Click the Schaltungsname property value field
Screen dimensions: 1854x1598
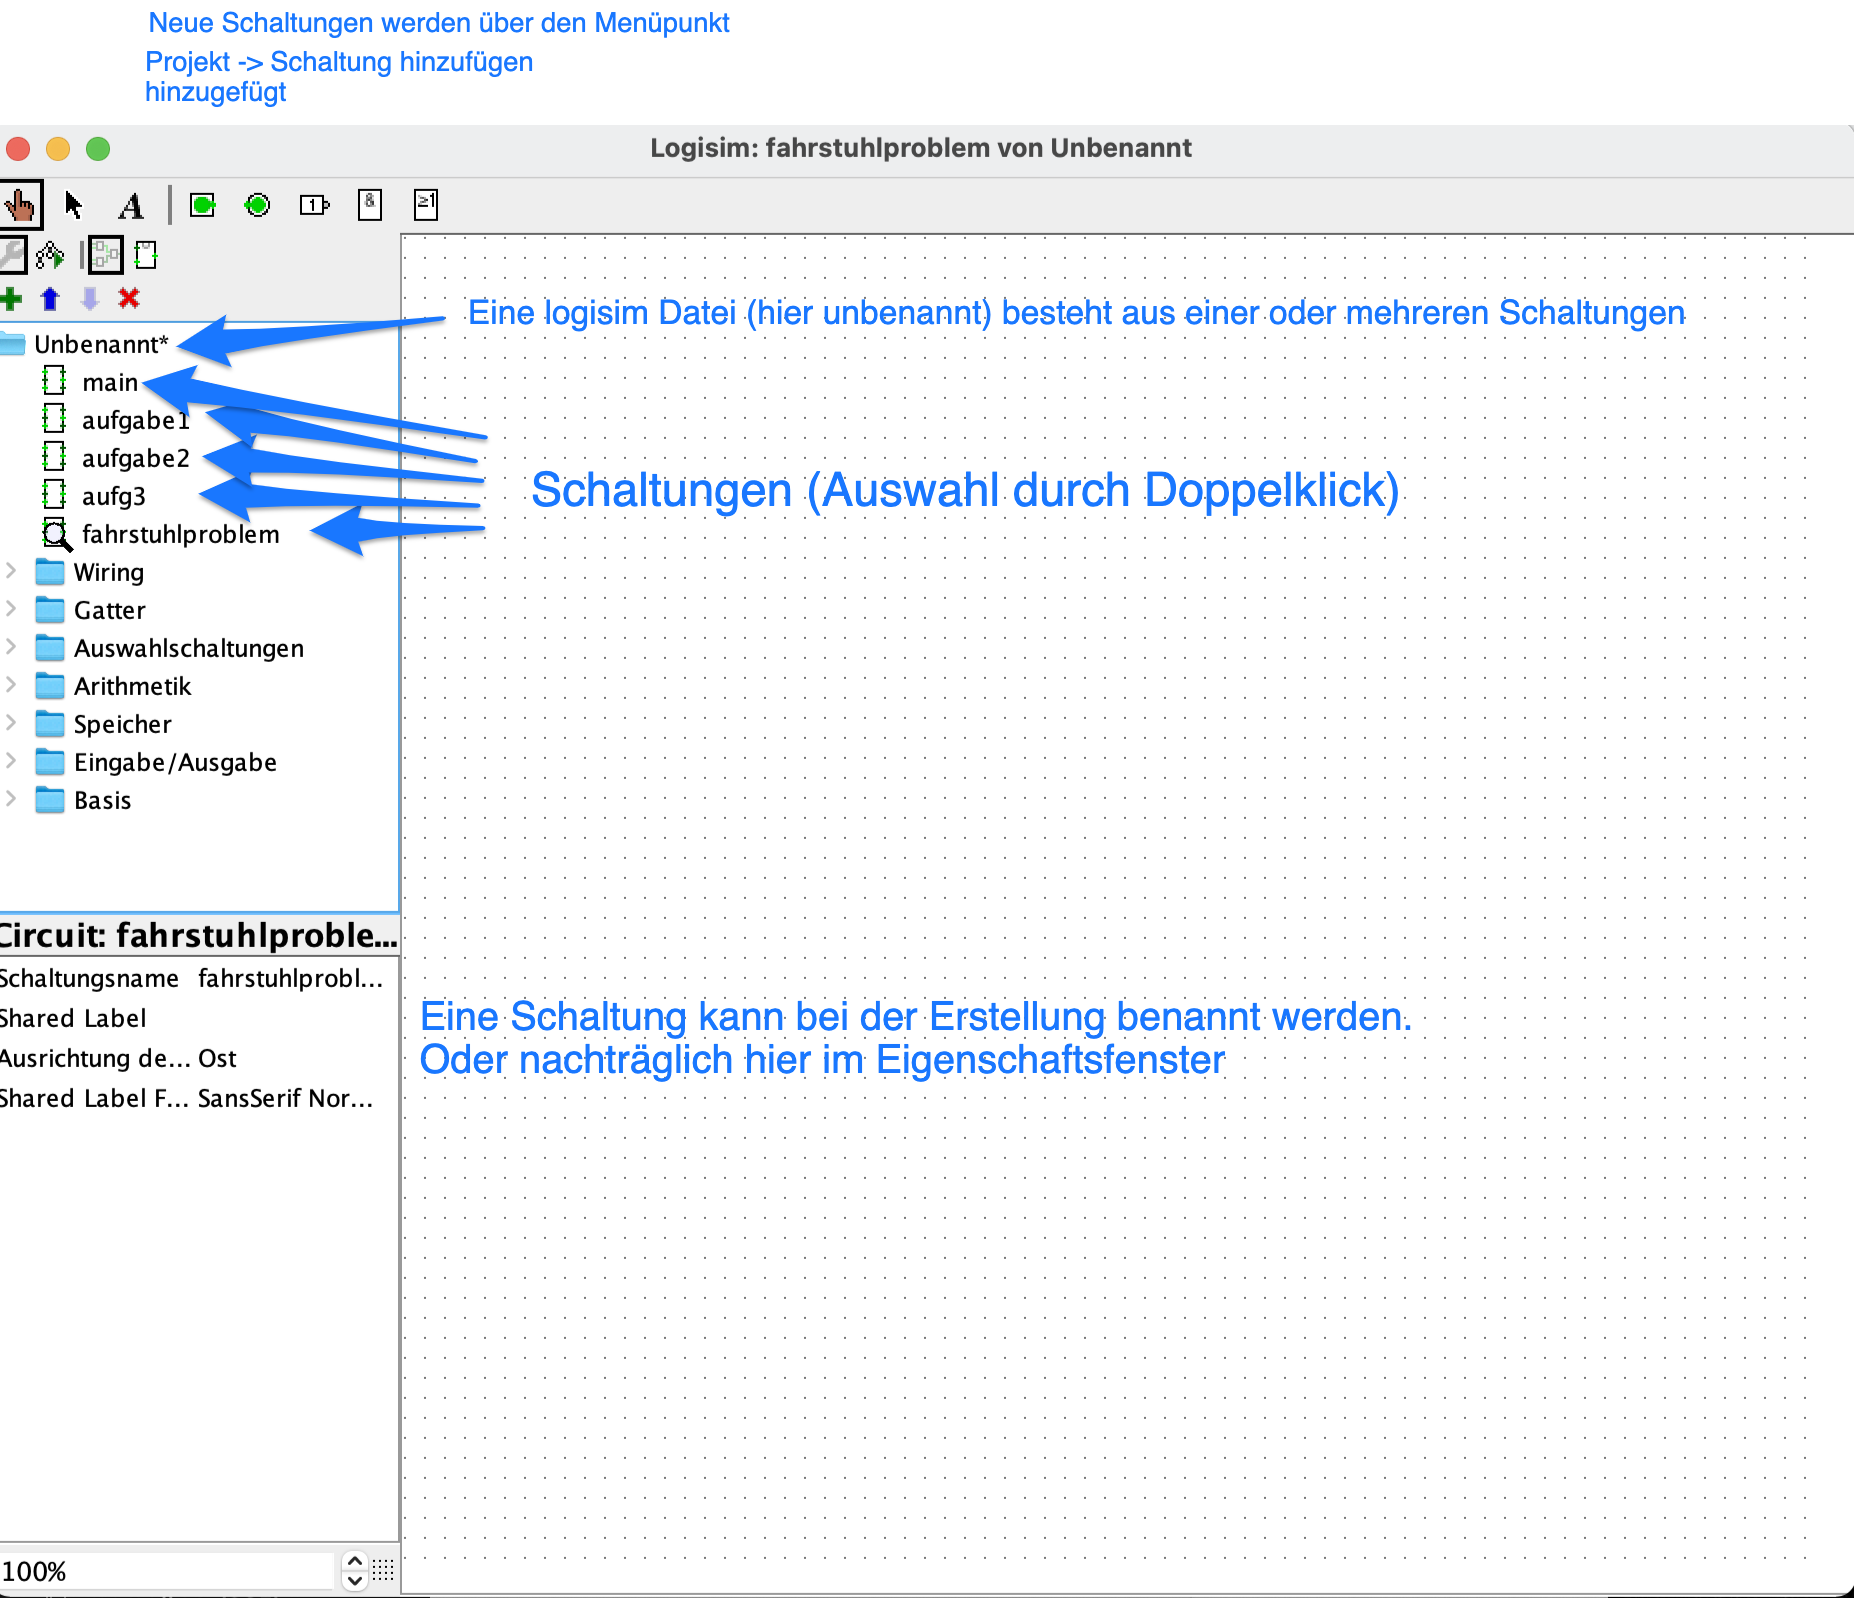tap(291, 979)
